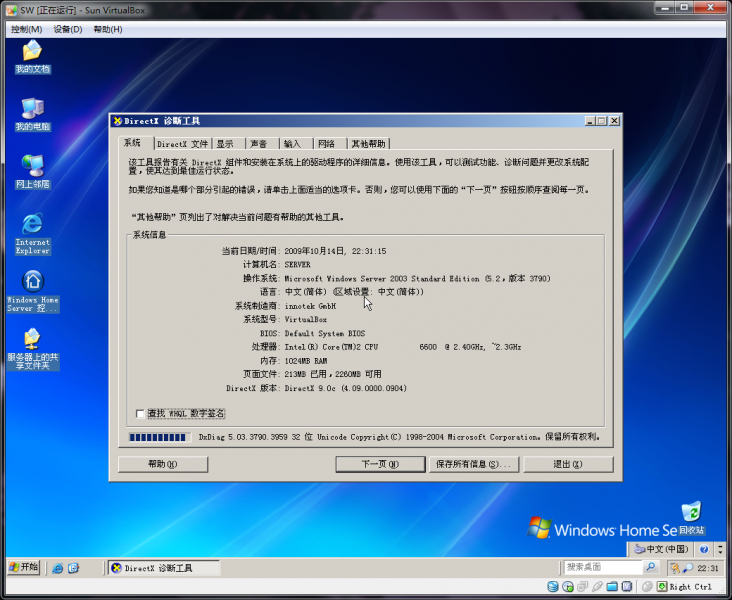The height and width of the screenshot is (600, 732).
Task: Click the VirtualBox mouse integration icon
Action: [647, 586]
